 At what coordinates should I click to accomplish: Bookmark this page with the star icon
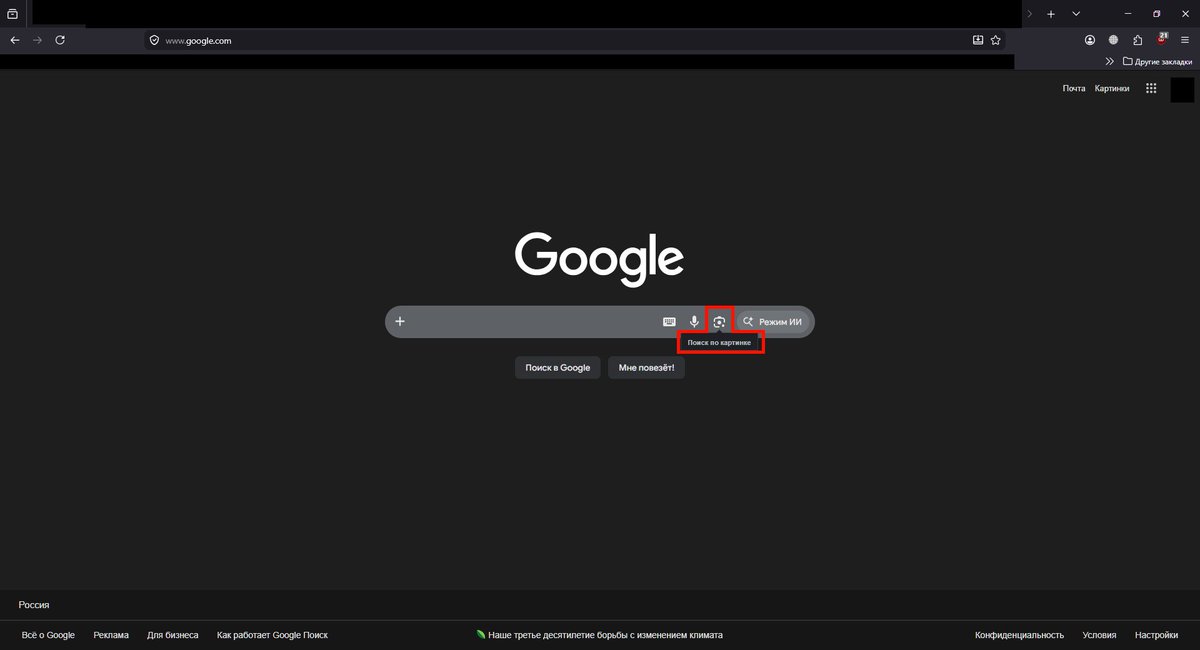coord(996,41)
